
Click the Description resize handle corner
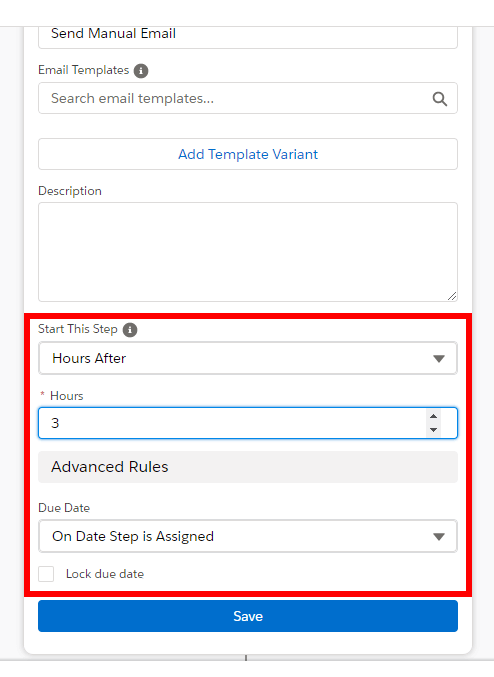coord(452,296)
